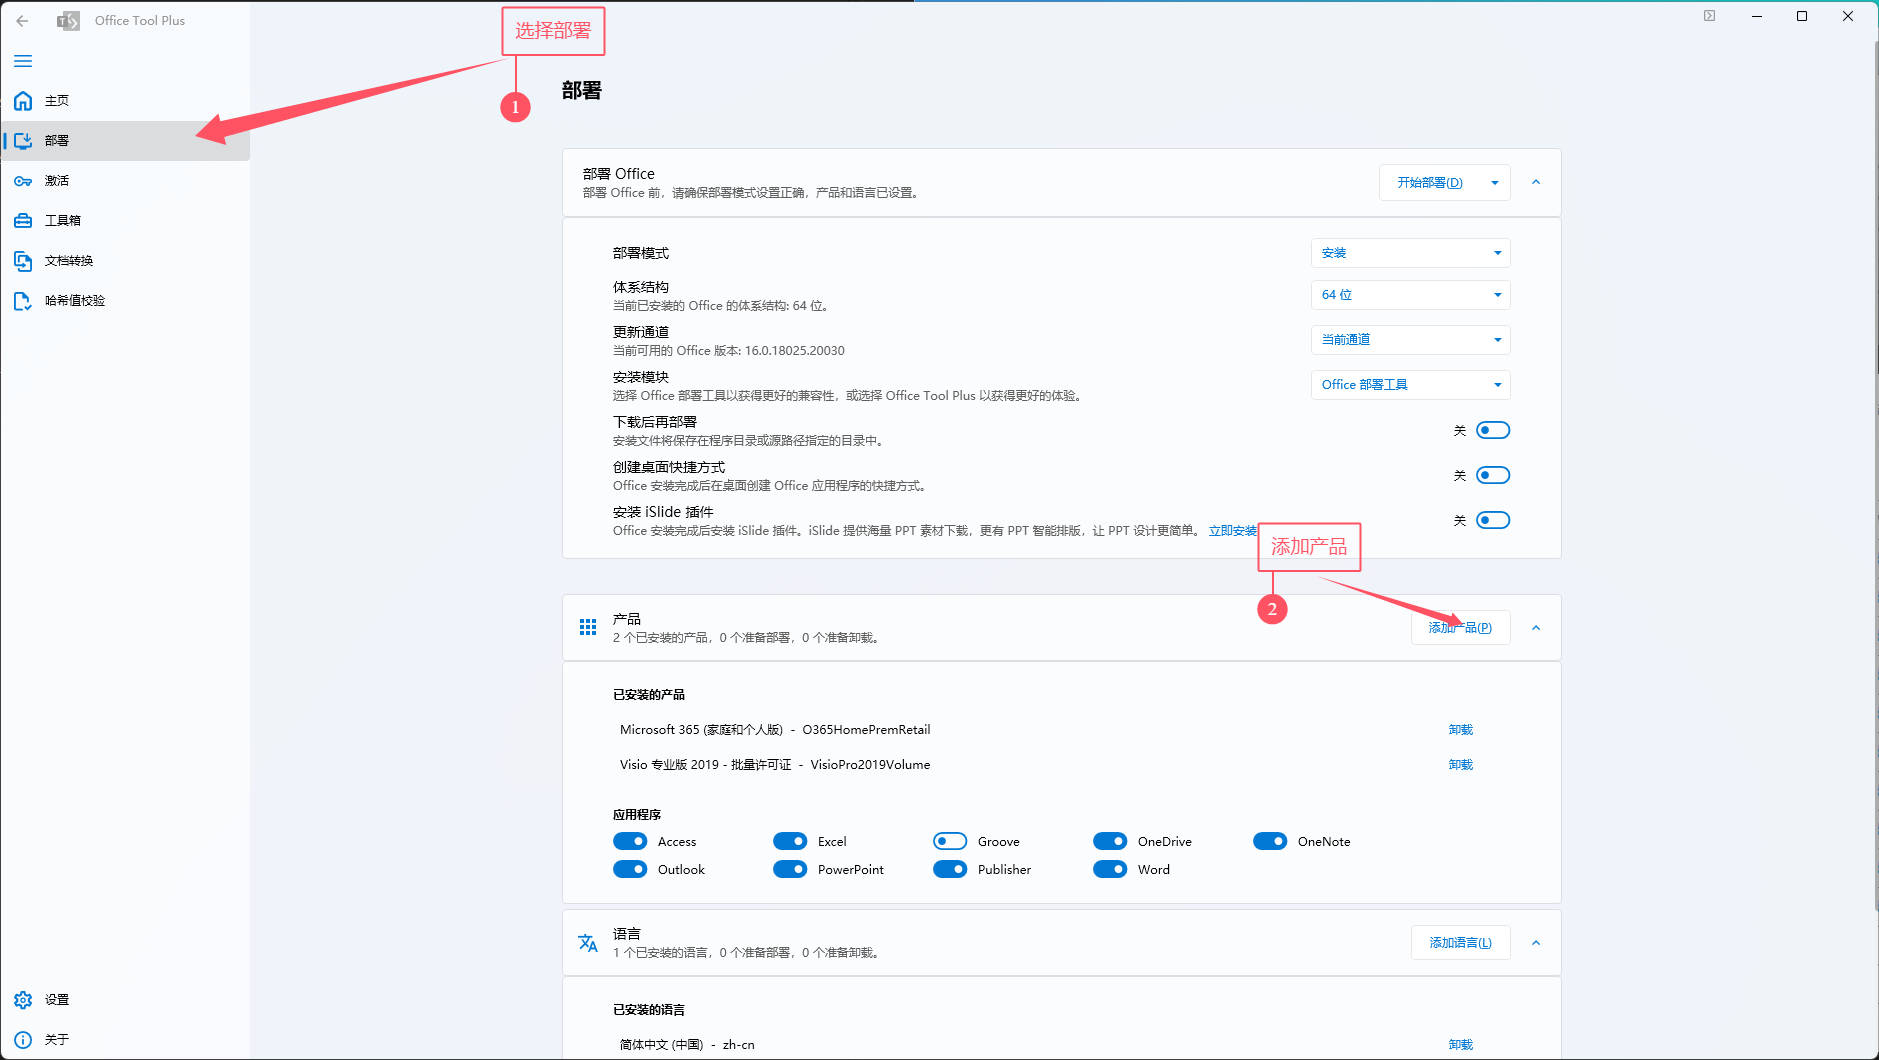This screenshot has height=1060, width=1879.
Task: Open the 激活 activation page
Action: point(125,181)
